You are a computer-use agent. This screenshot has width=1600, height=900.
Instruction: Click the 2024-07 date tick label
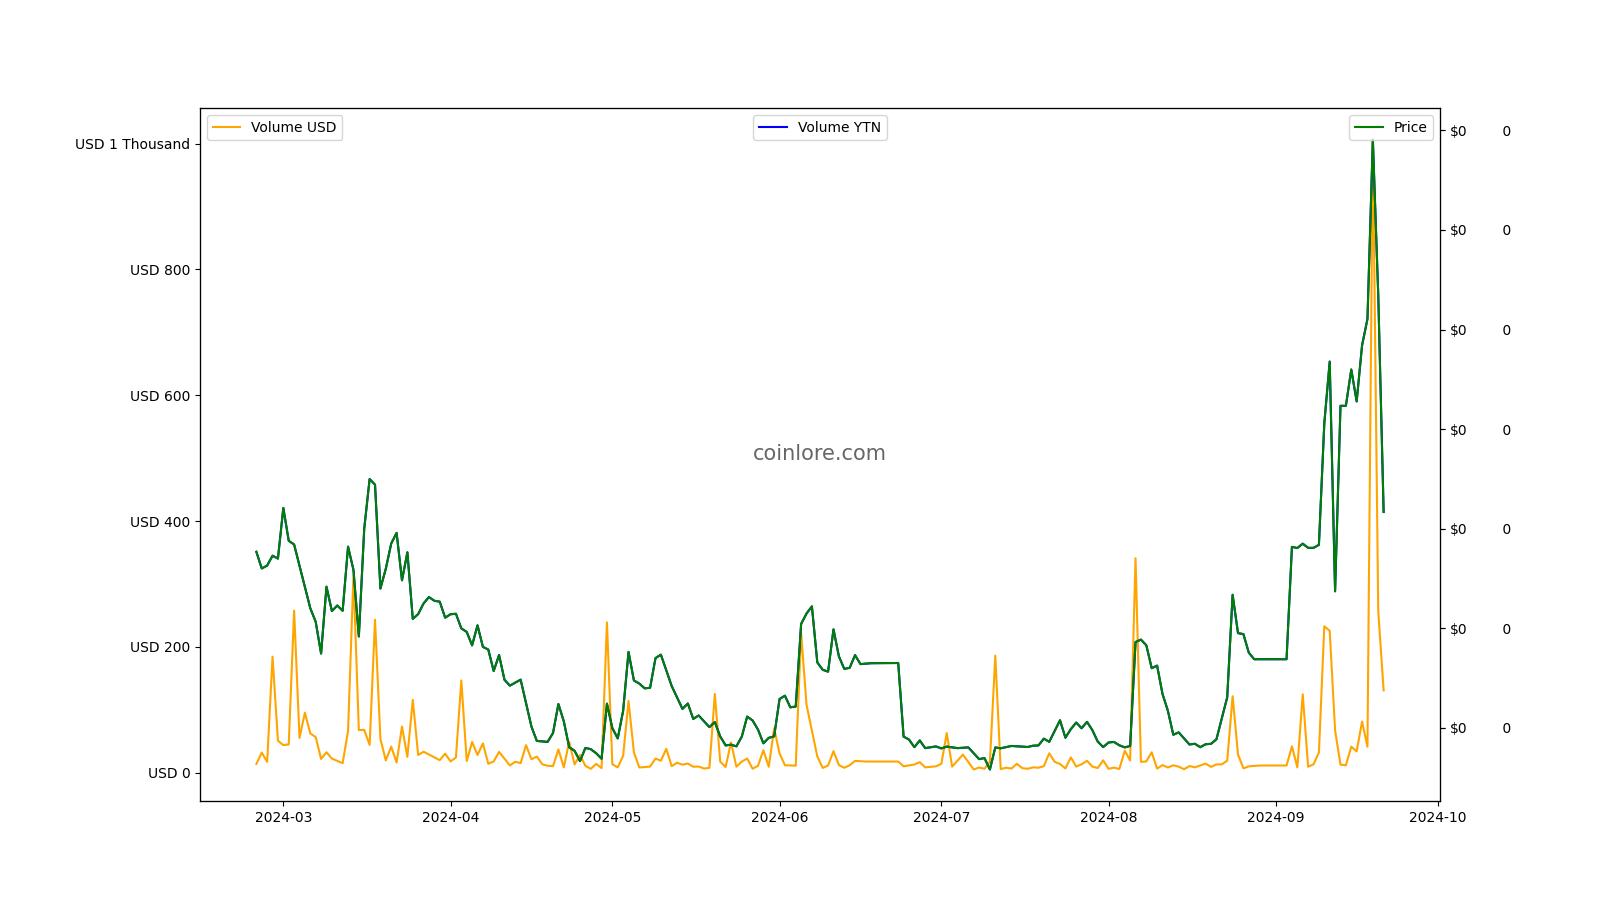coord(941,817)
